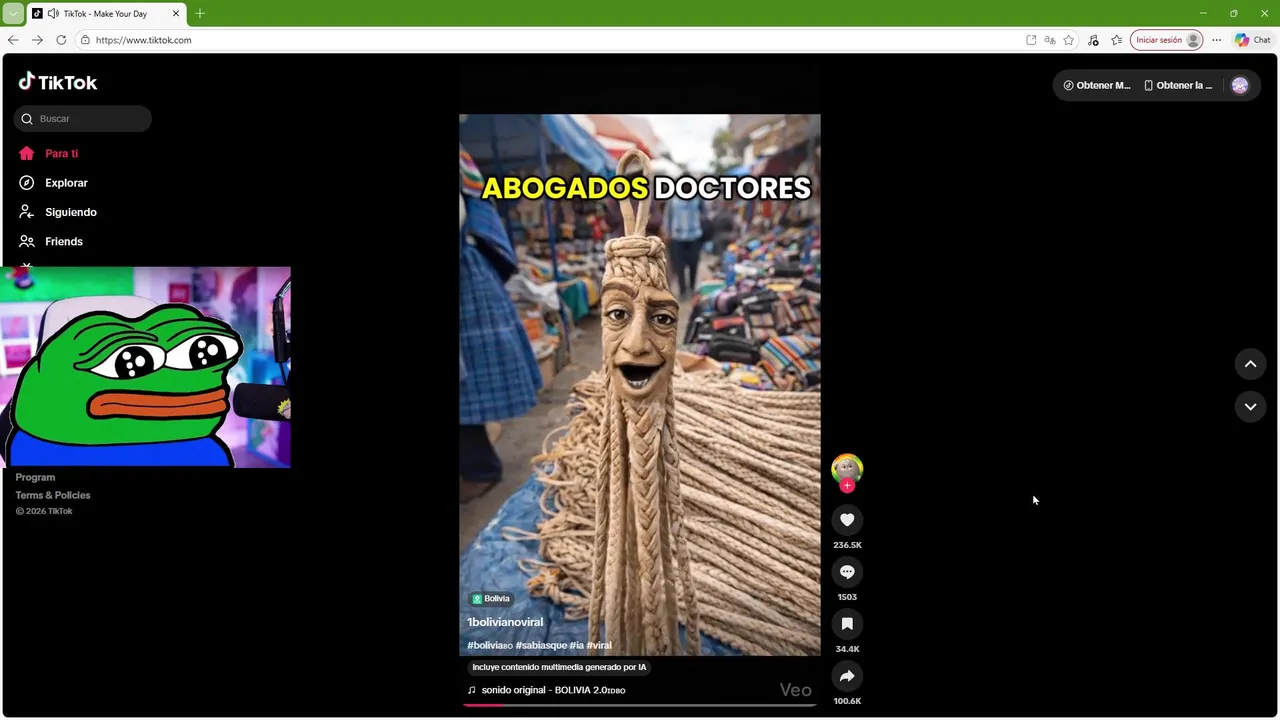The height and width of the screenshot is (720, 1280).
Task: Save video with the bookmark icon
Action: click(847, 624)
